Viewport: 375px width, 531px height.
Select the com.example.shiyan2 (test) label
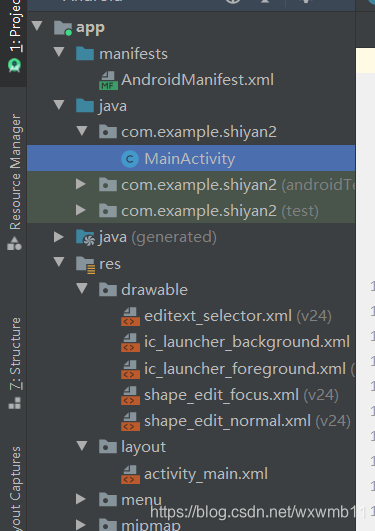(220, 211)
